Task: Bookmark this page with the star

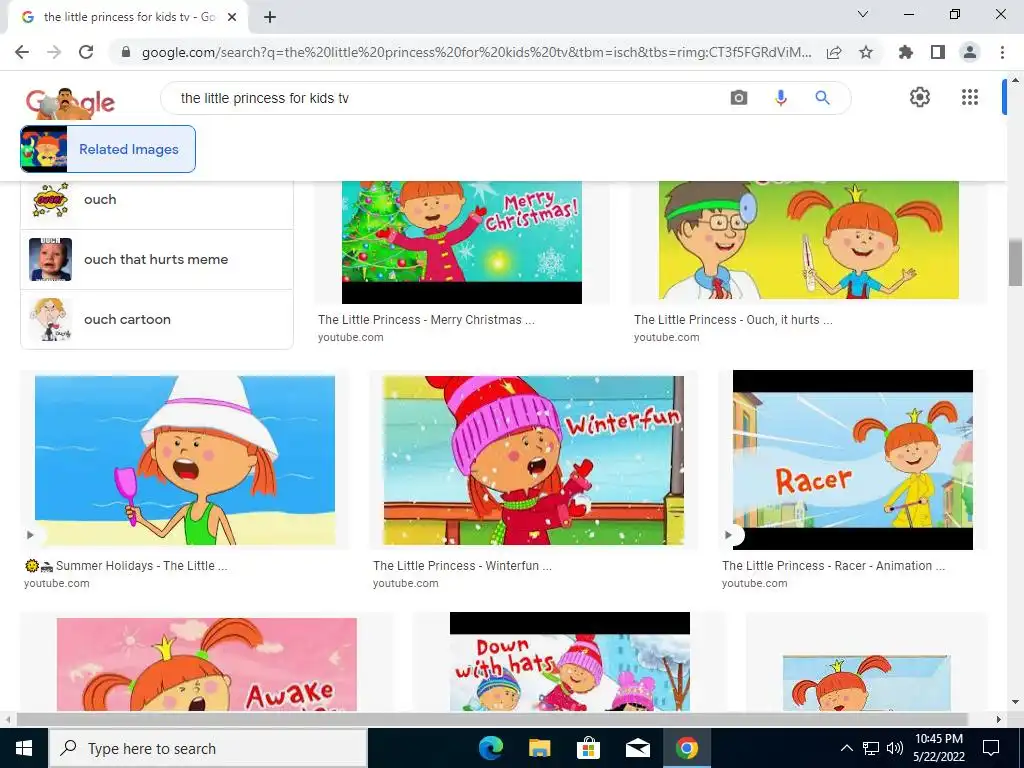Action: click(x=866, y=52)
